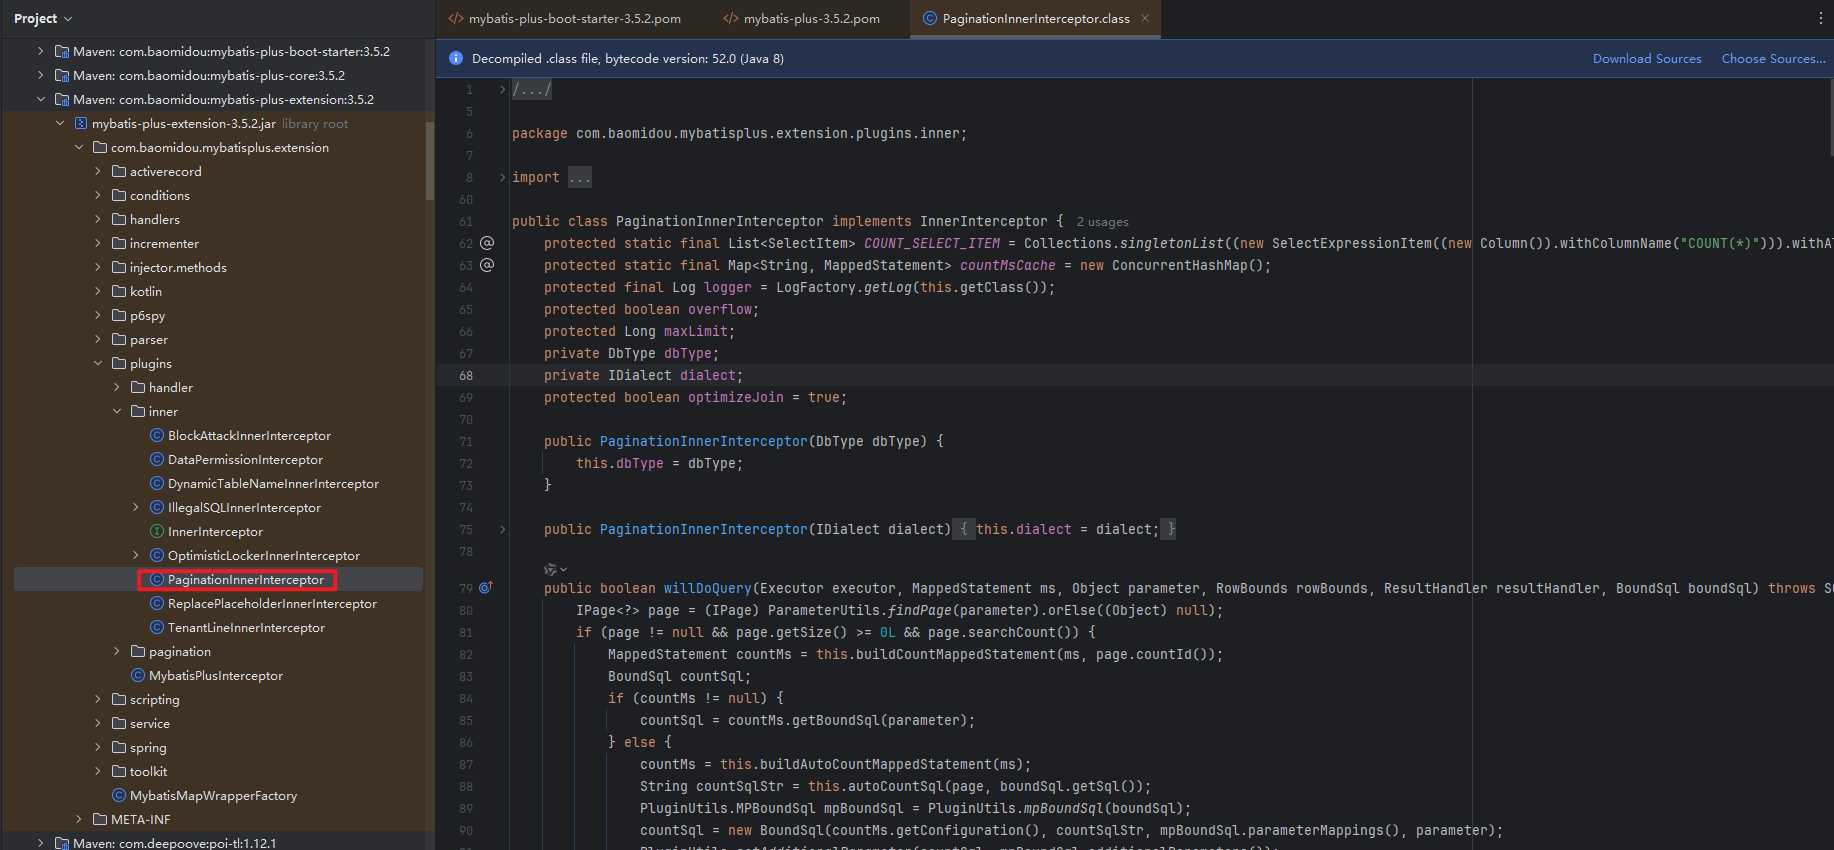Click the info icon in the decompiled banner
The image size is (1834, 850).
click(x=456, y=59)
